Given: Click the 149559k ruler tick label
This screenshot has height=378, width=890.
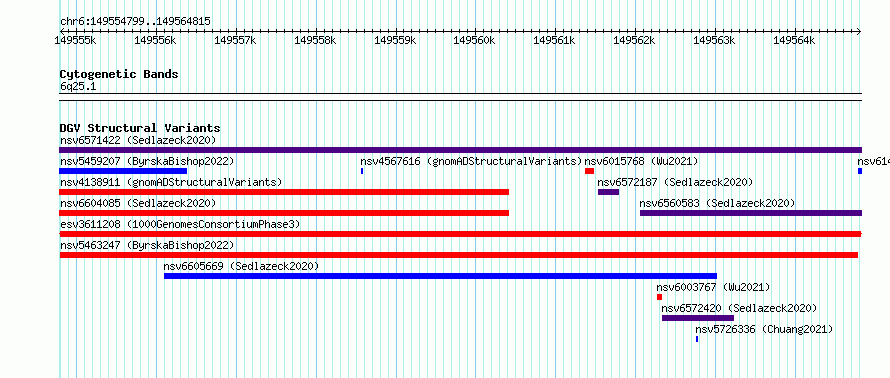Looking at the screenshot, I should tap(396, 40).
